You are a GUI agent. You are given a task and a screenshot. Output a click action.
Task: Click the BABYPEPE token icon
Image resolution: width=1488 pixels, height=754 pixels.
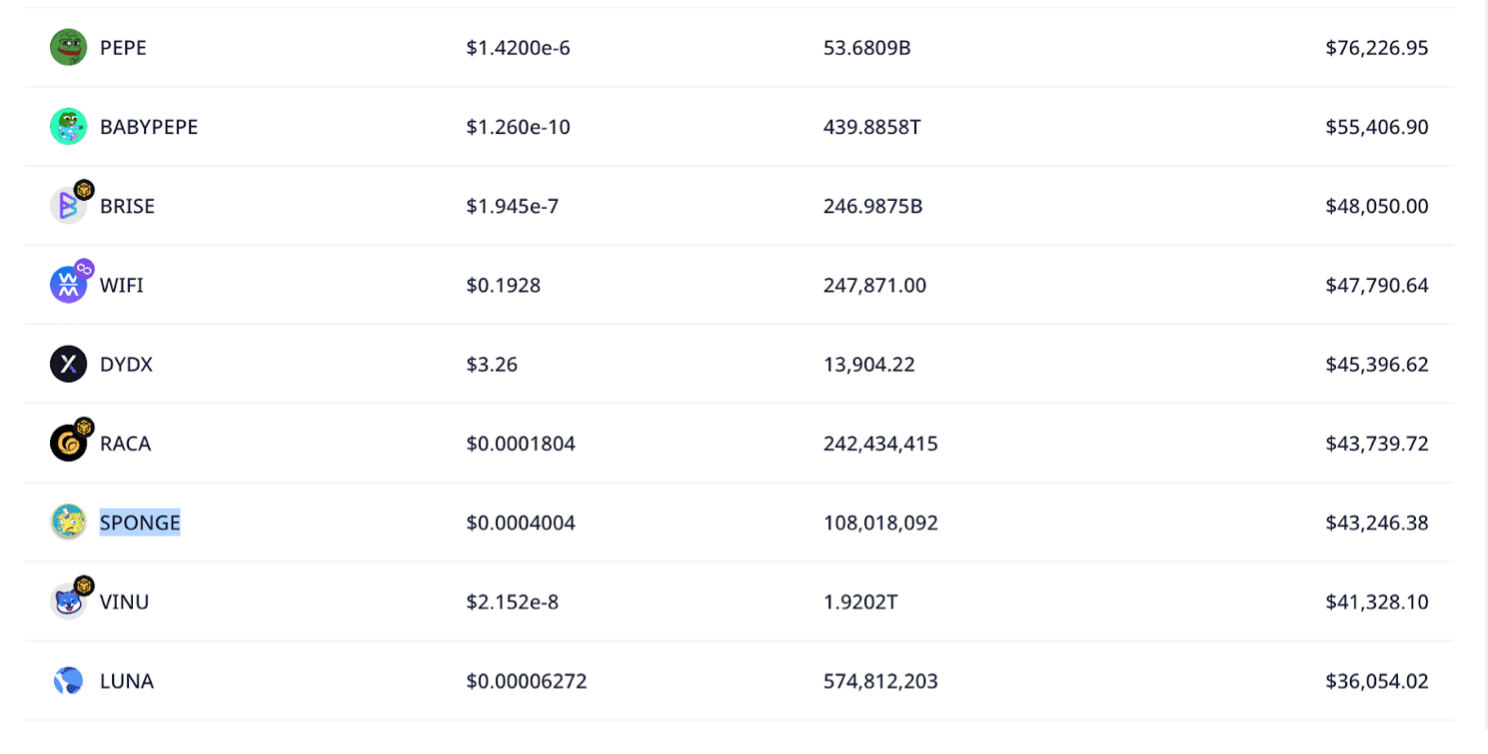pos(68,126)
